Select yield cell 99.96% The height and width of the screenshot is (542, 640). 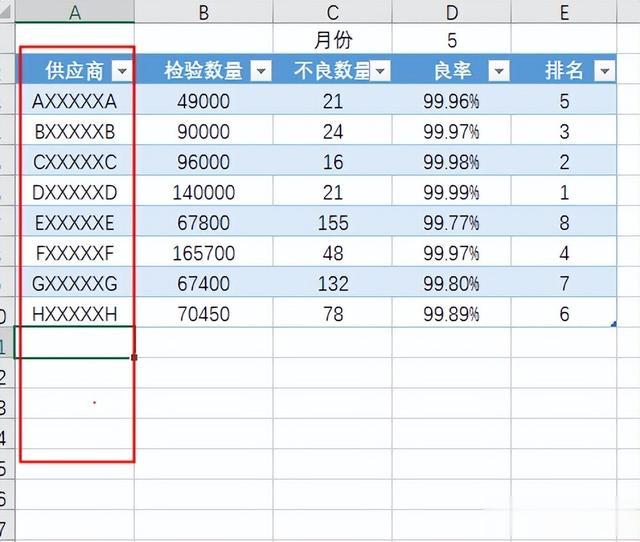(x=451, y=100)
